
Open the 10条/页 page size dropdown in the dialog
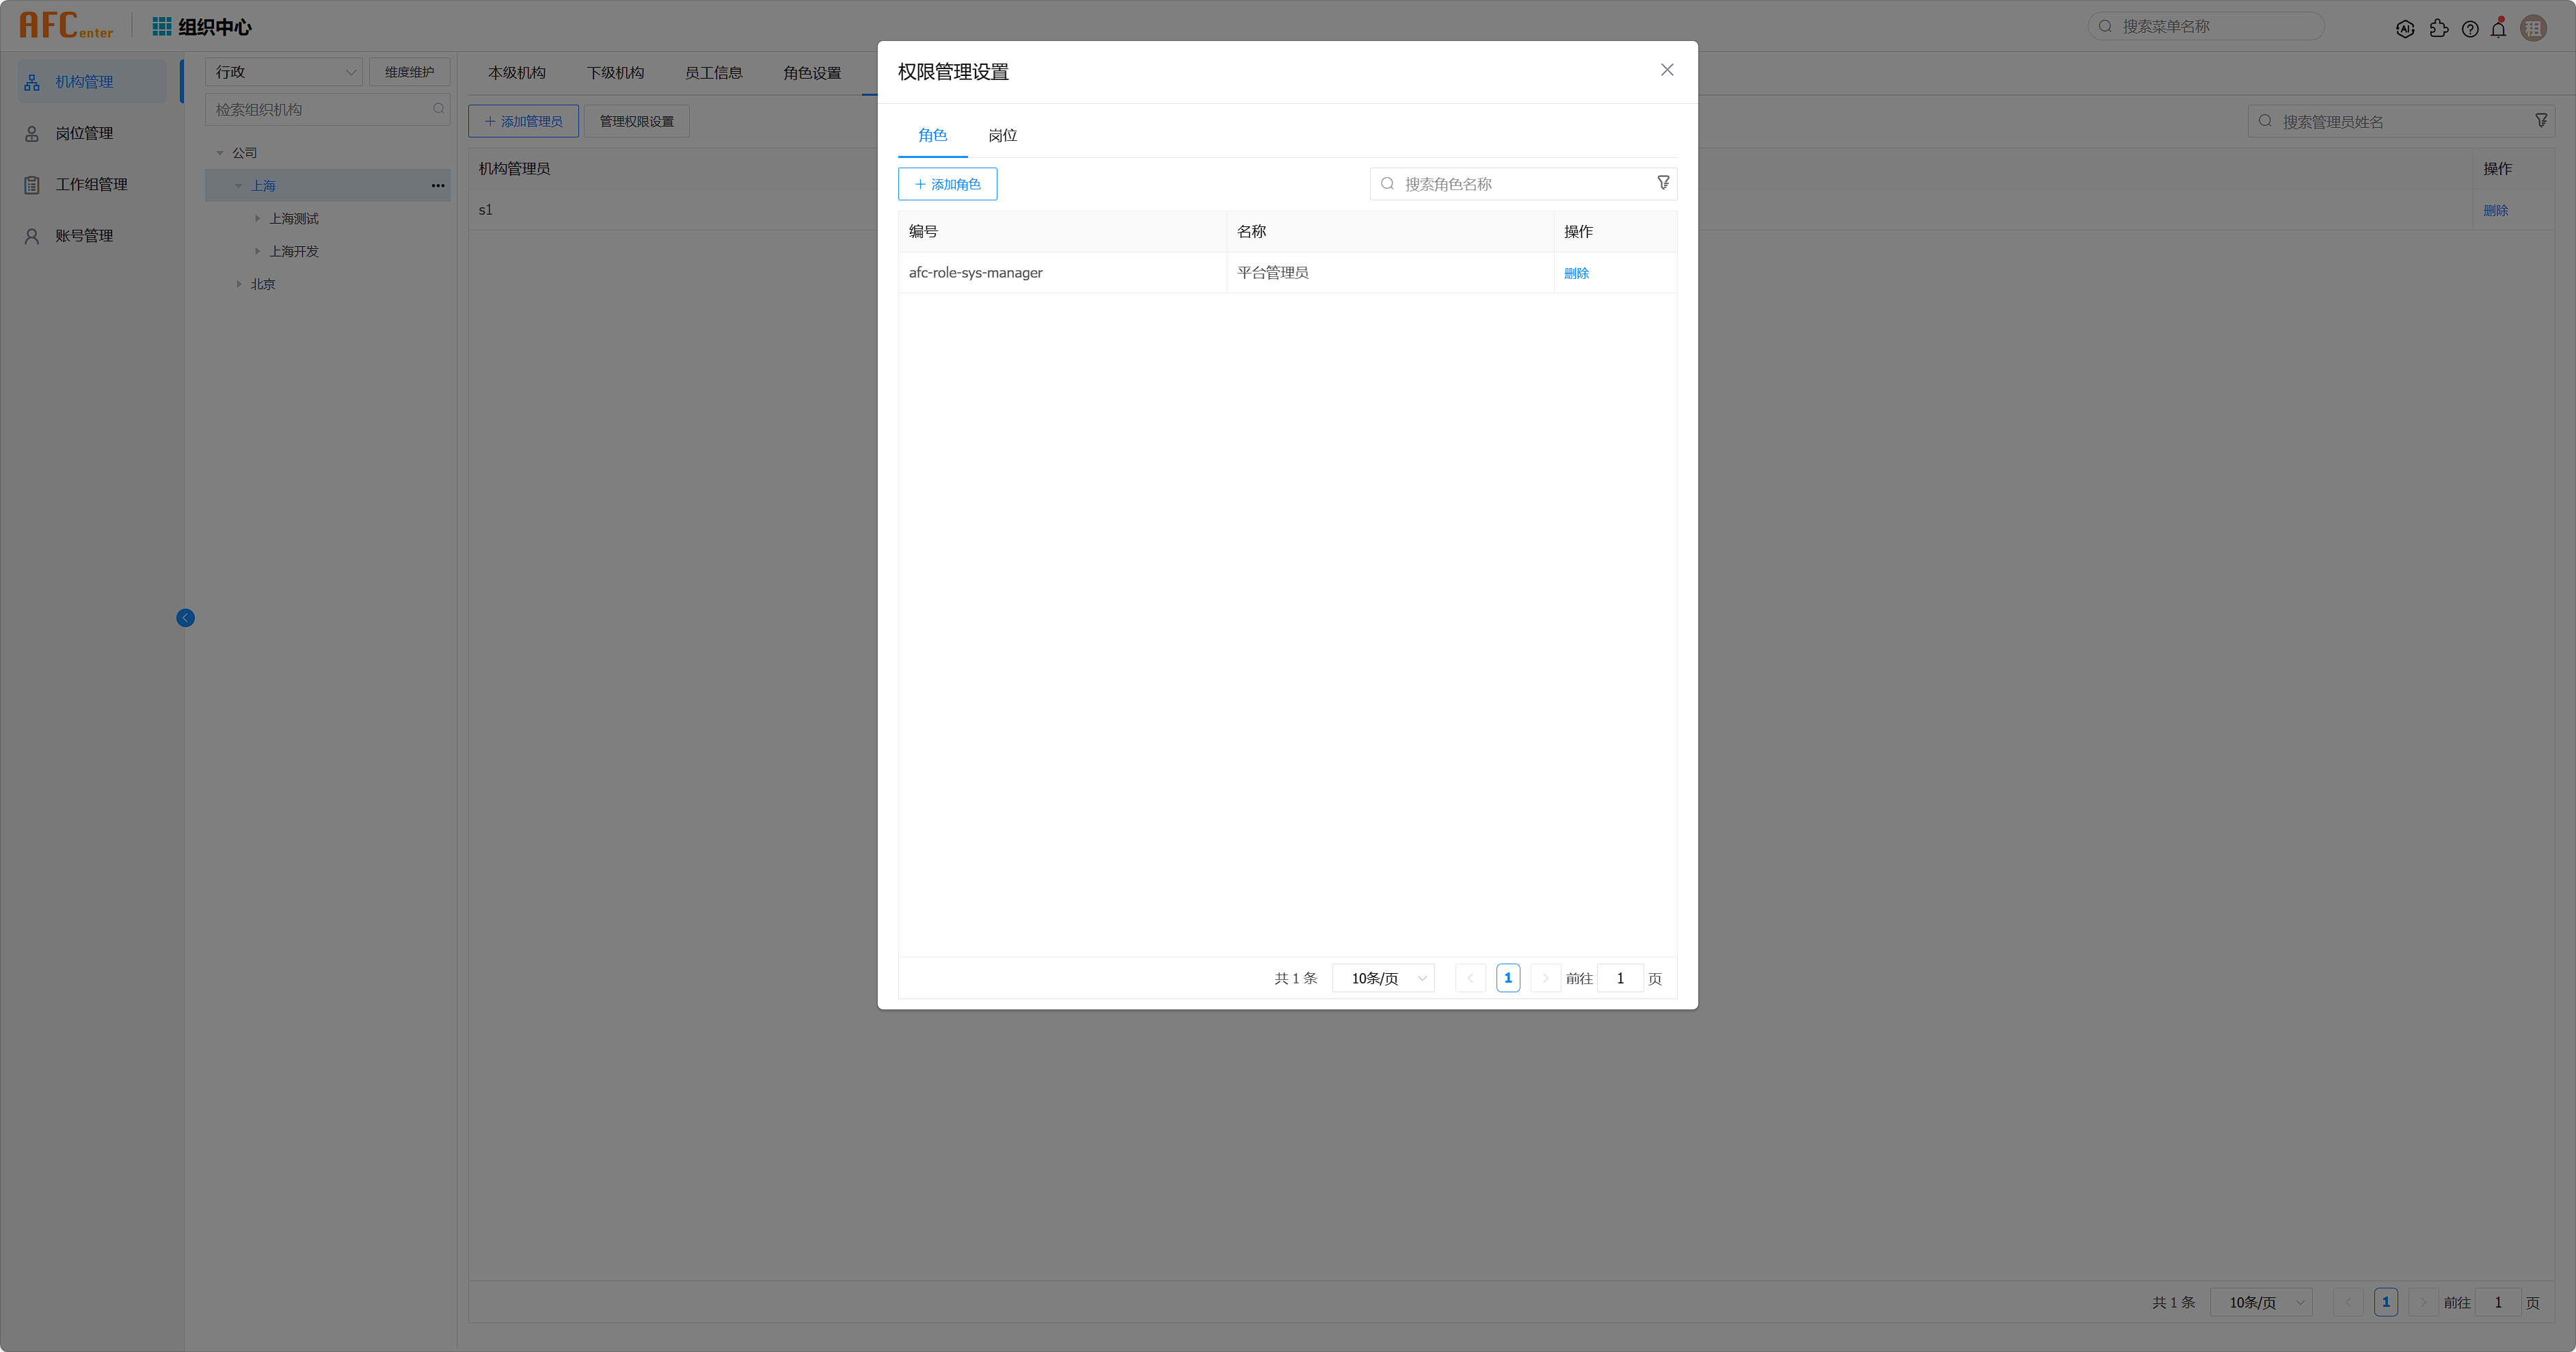click(1384, 978)
